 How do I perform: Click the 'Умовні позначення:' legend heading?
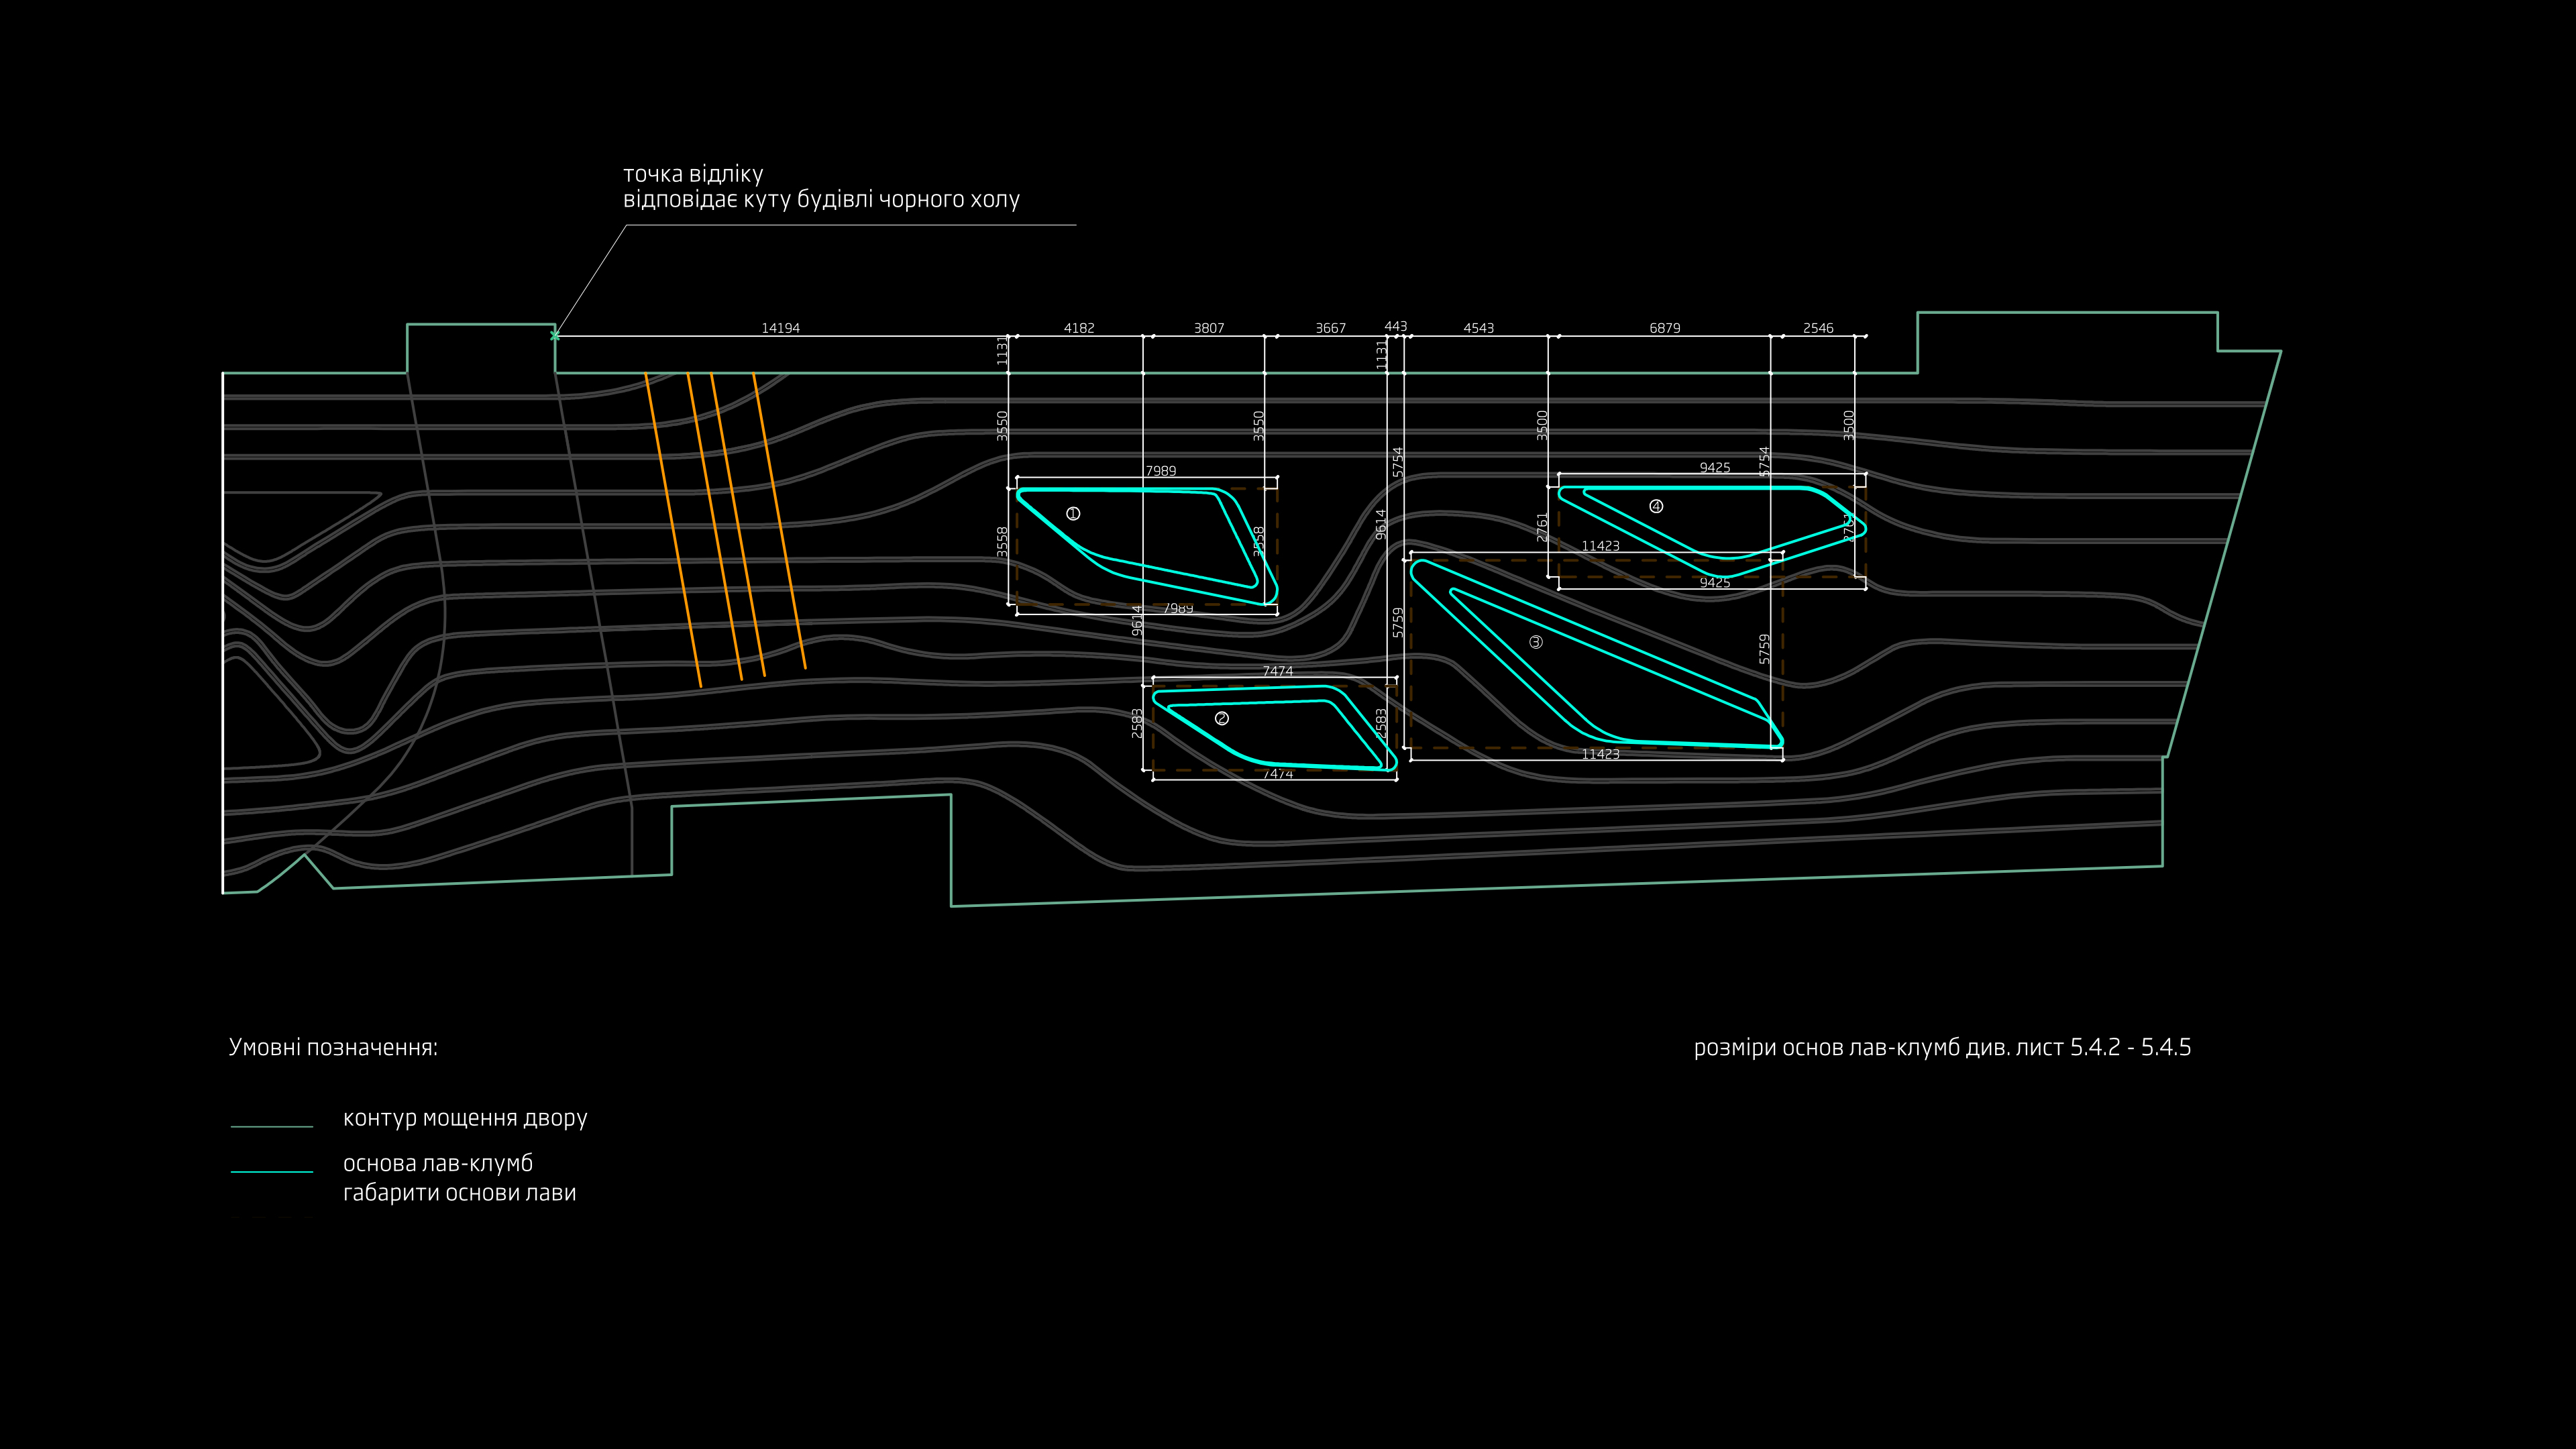click(x=333, y=1047)
